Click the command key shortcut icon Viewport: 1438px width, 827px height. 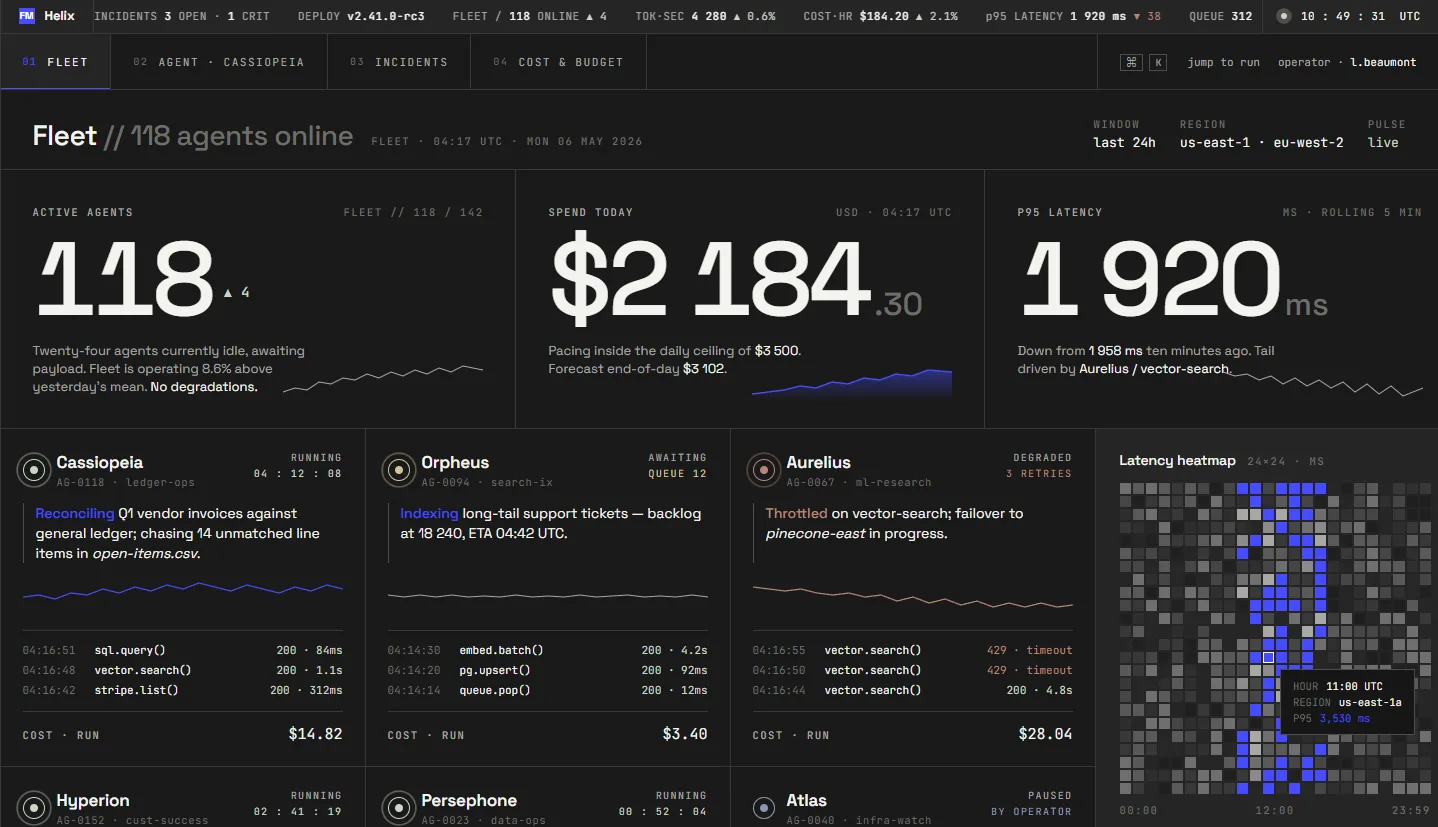click(1131, 62)
